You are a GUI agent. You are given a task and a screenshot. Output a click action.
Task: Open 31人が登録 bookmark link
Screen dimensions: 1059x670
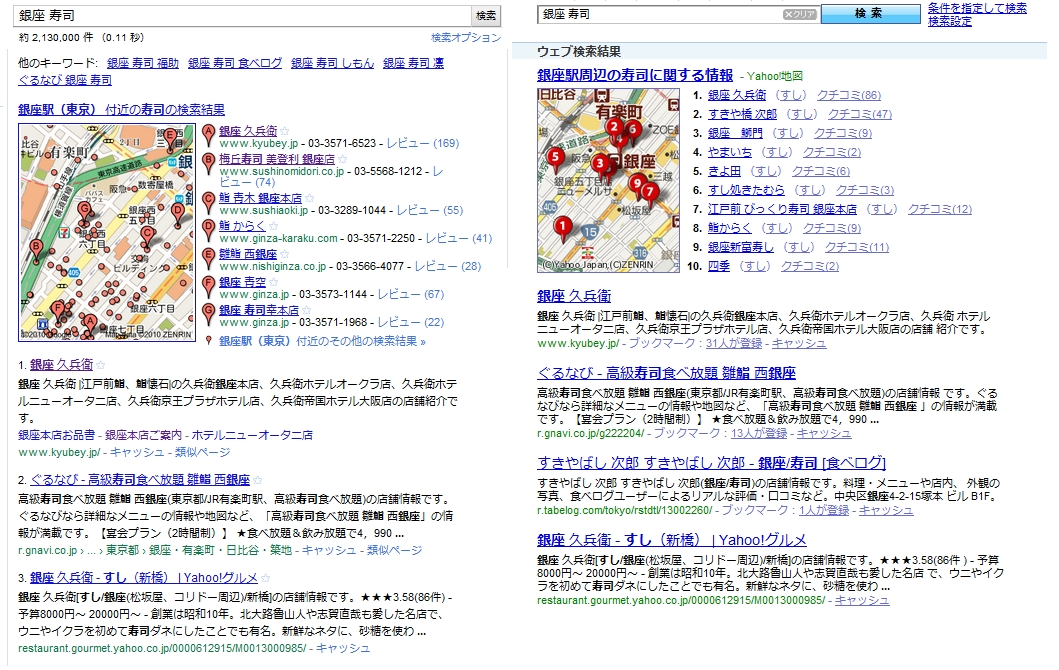[x=733, y=343]
